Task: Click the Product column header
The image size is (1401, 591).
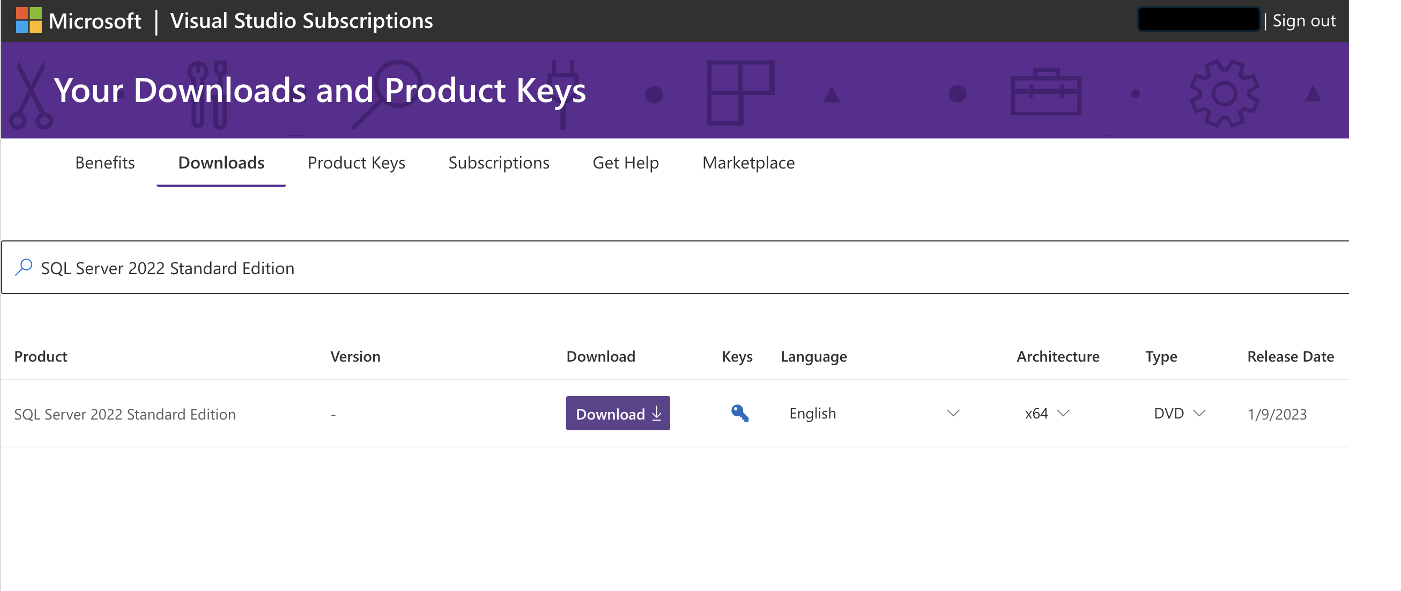Action: pos(41,356)
